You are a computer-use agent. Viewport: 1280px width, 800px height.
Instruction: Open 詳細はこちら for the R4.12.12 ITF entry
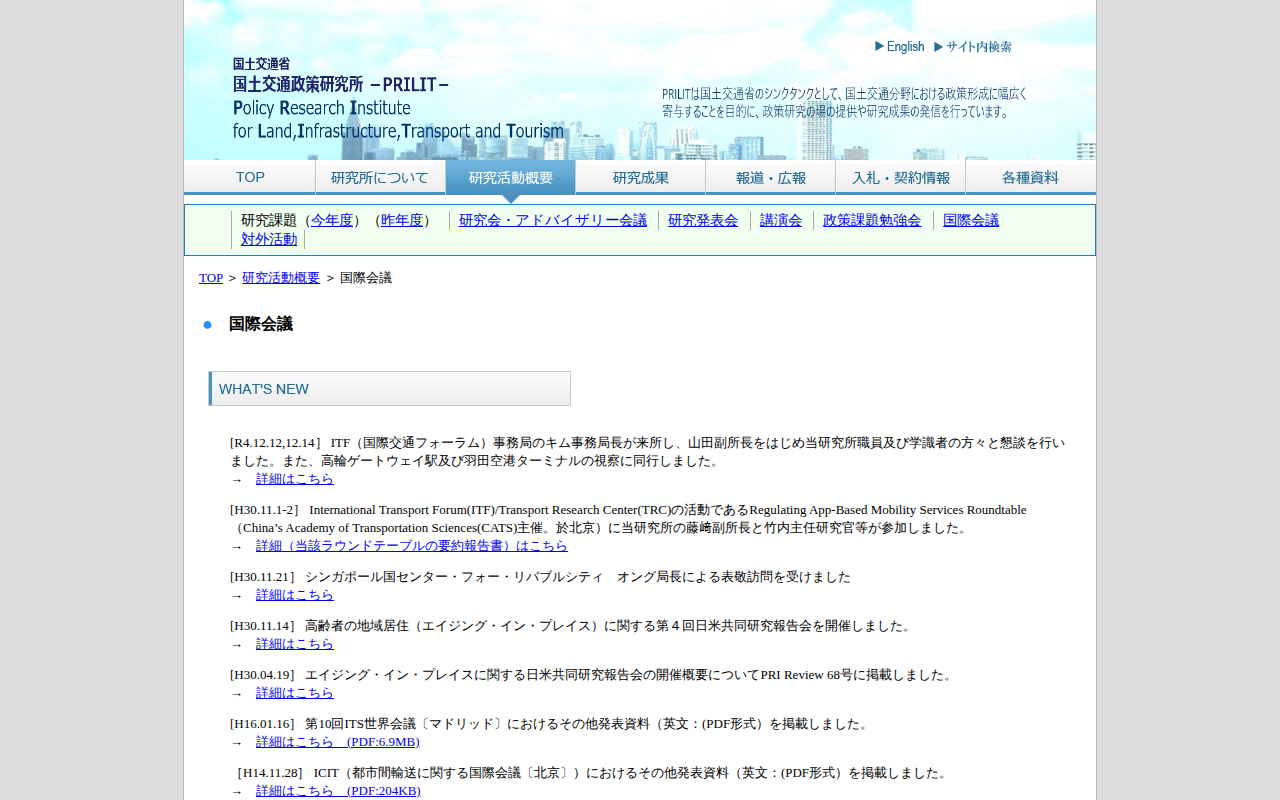pyautogui.click(x=295, y=479)
